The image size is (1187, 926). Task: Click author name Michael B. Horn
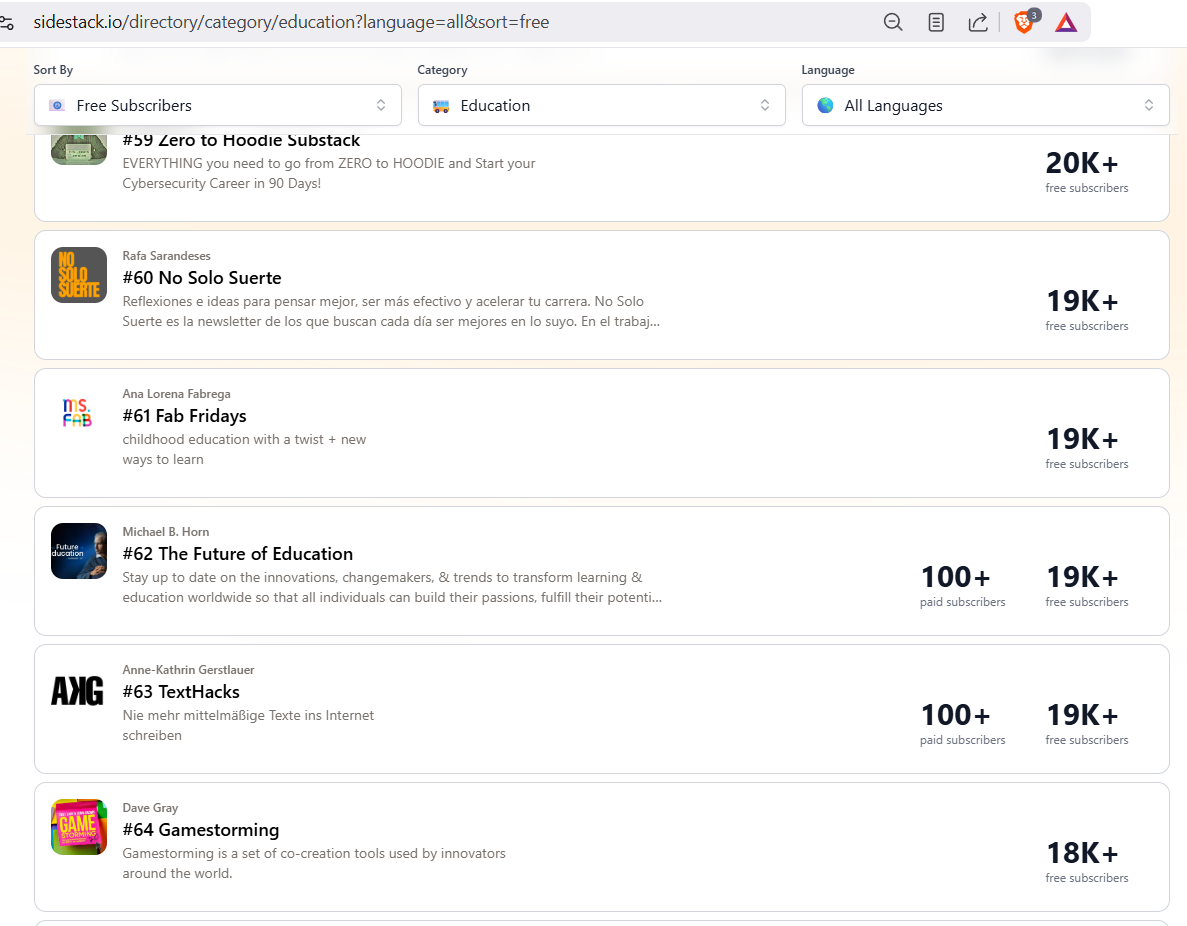[x=166, y=532]
